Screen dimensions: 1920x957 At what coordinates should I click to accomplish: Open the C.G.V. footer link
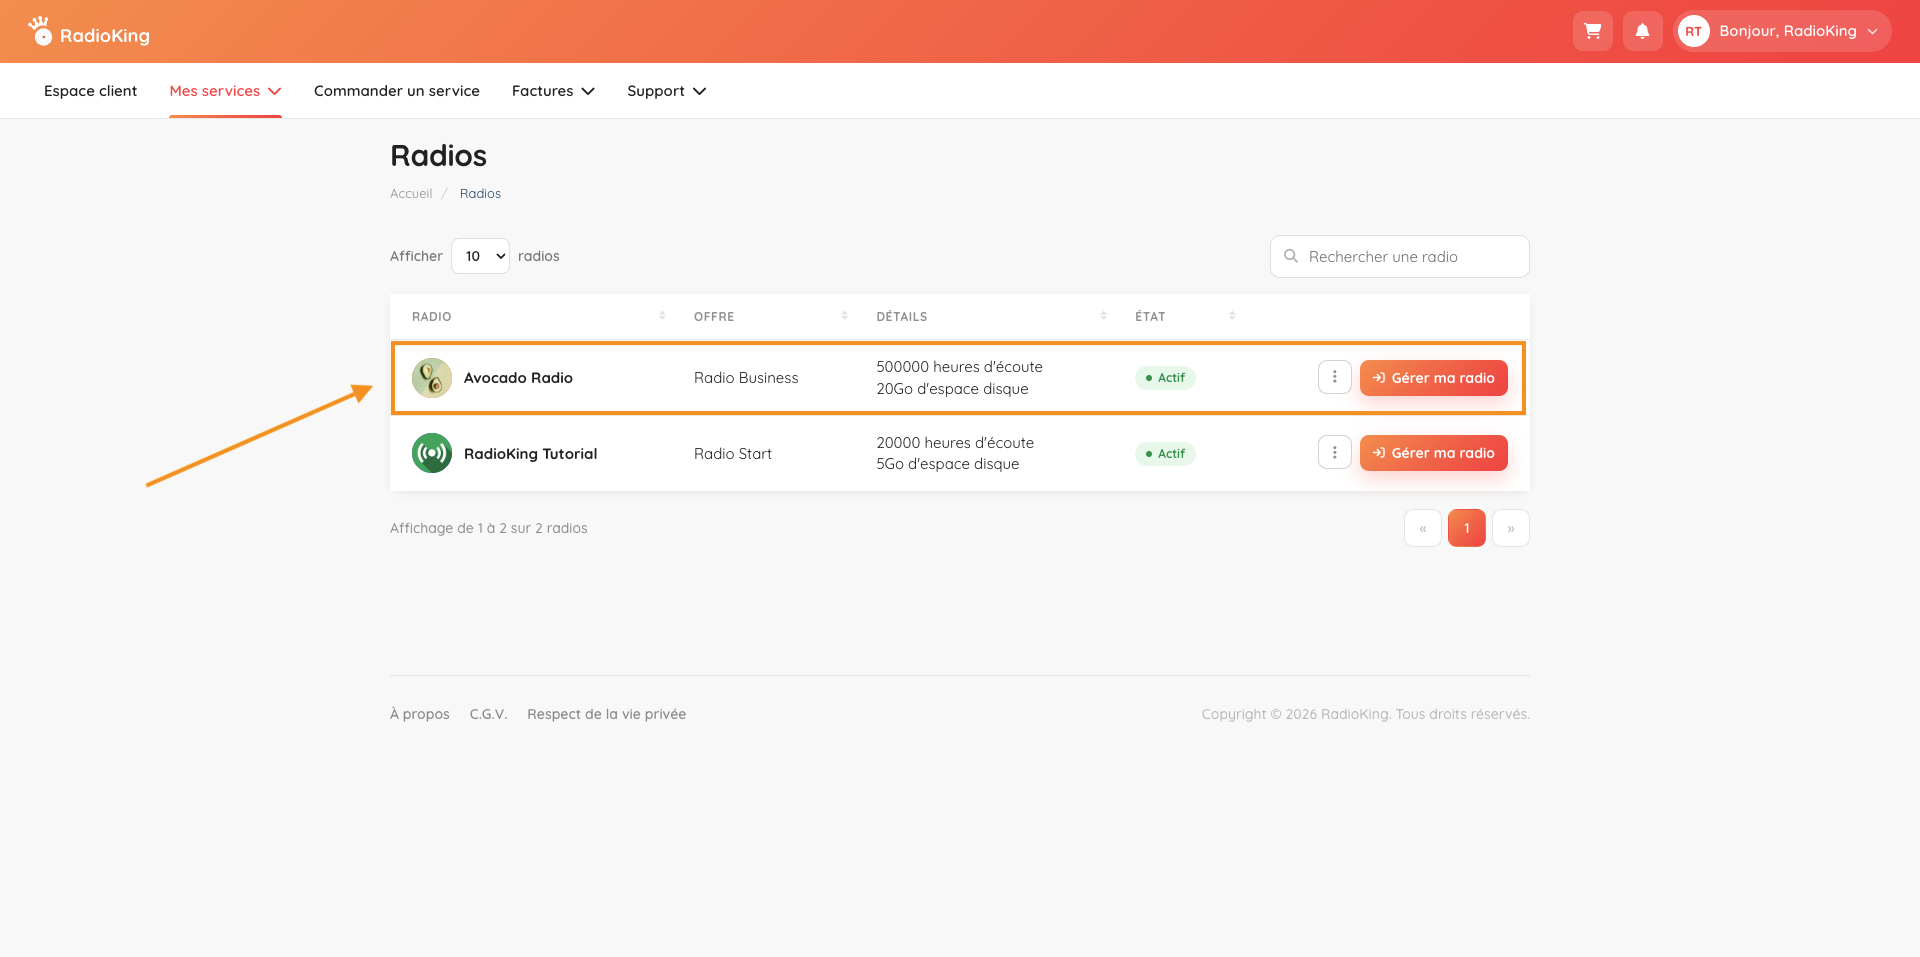pyautogui.click(x=489, y=714)
